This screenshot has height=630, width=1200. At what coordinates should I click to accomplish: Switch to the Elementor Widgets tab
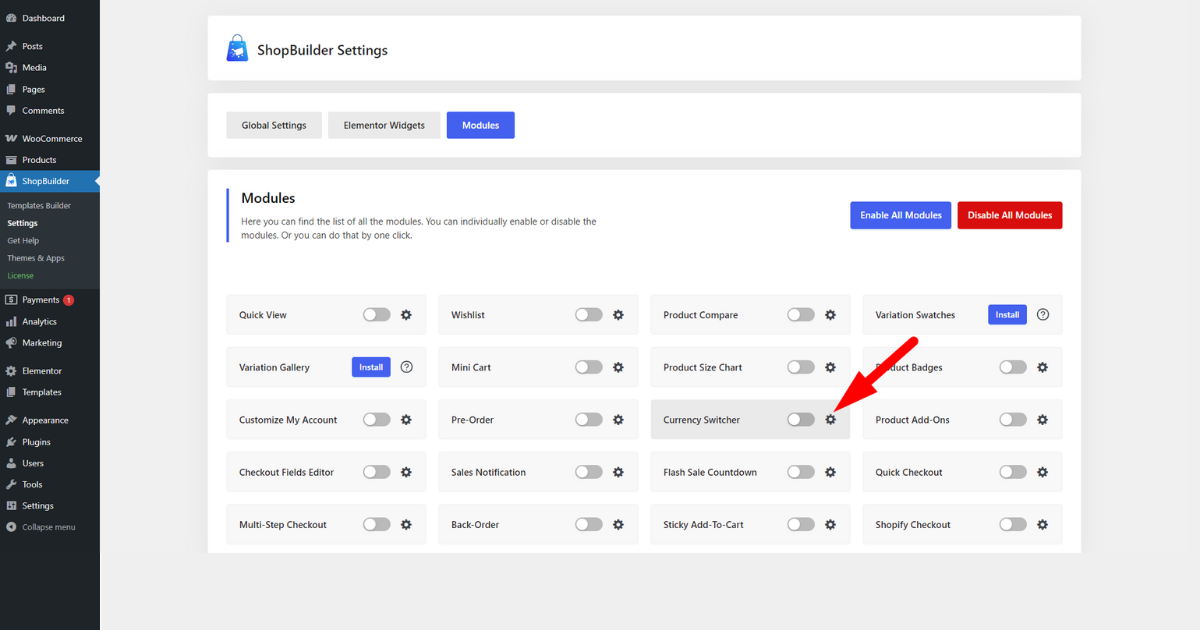tap(384, 125)
